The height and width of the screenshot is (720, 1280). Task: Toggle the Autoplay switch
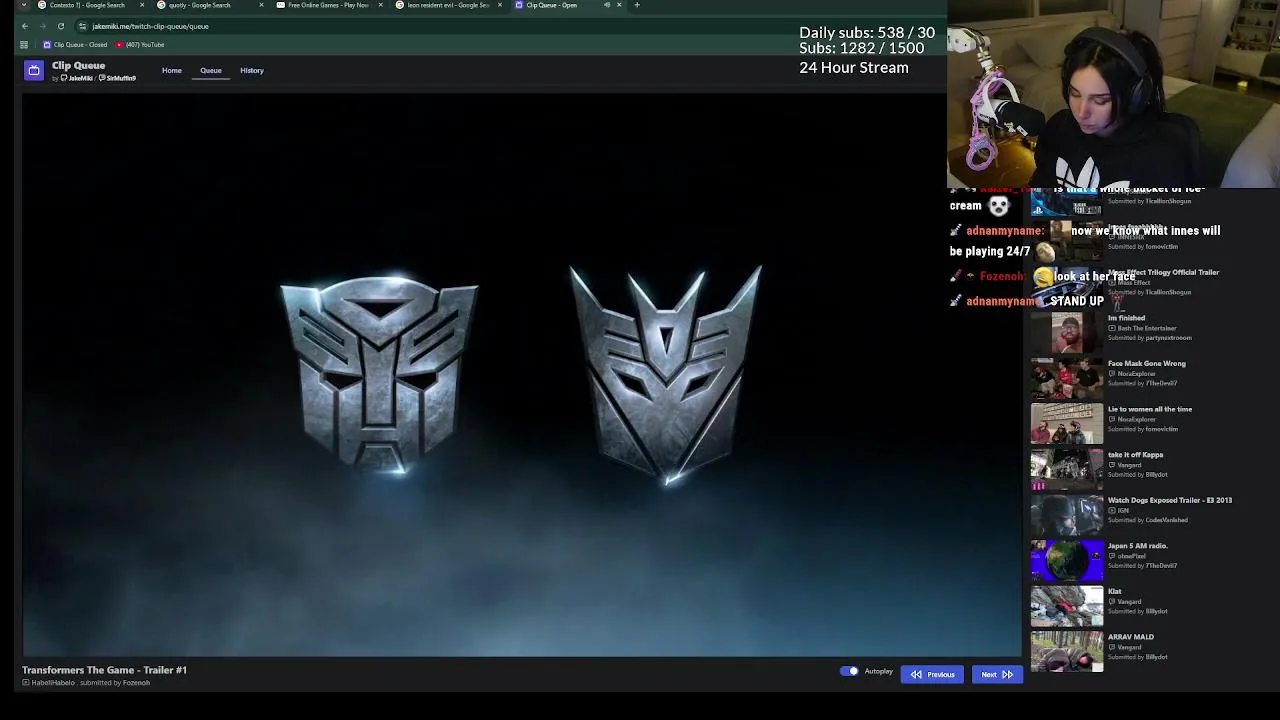pos(849,672)
